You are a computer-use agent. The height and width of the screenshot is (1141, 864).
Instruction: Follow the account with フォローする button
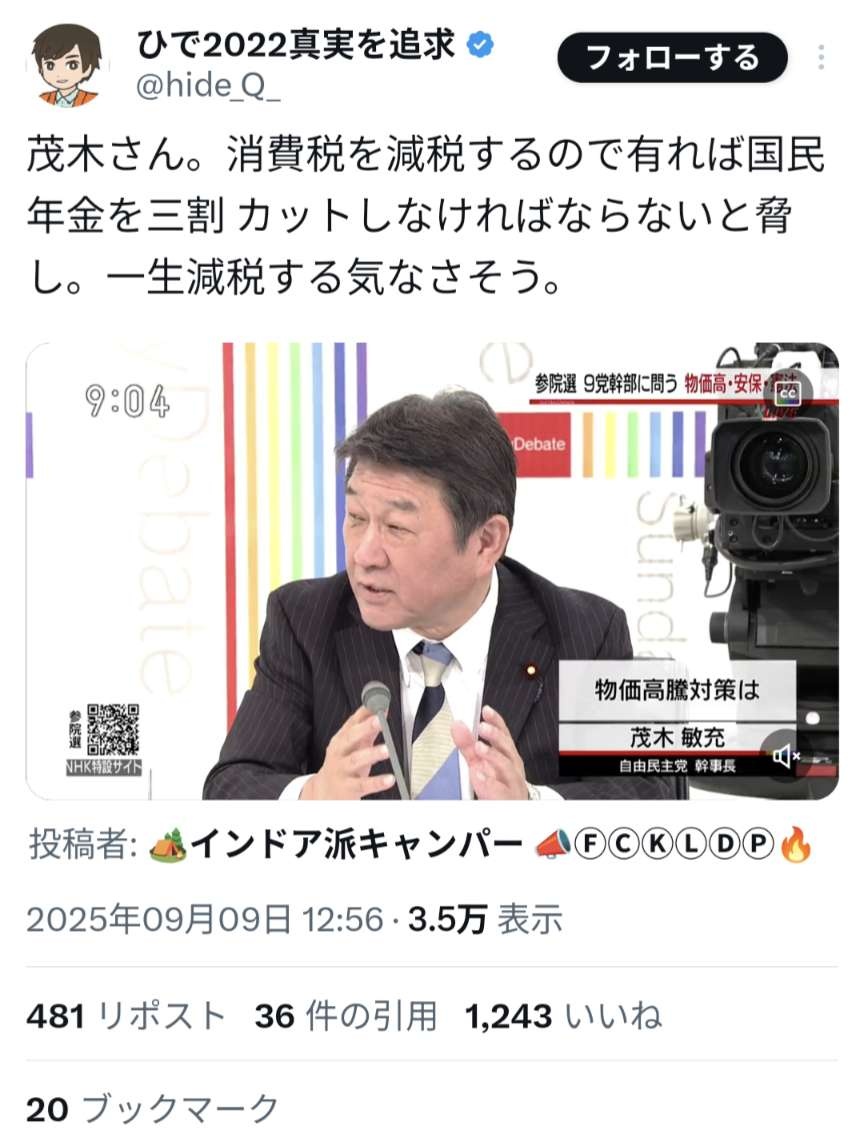(673, 57)
